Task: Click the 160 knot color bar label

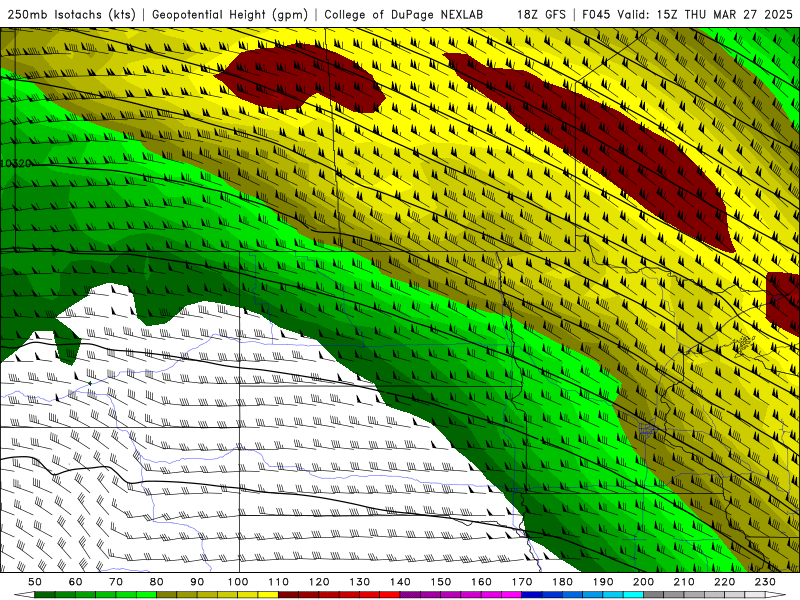Action: click(481, 582)
